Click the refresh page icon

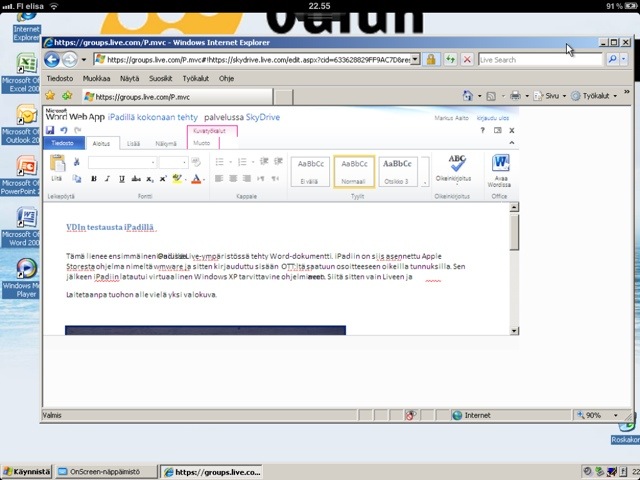coord(449,60)
